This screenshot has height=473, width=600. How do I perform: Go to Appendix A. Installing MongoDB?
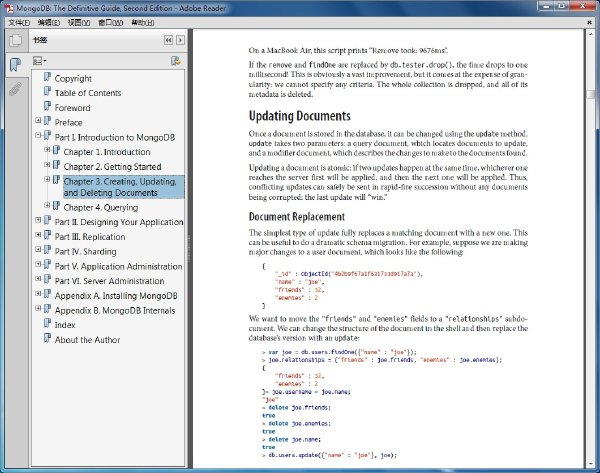pyautogui.click(x=116, y=296)
